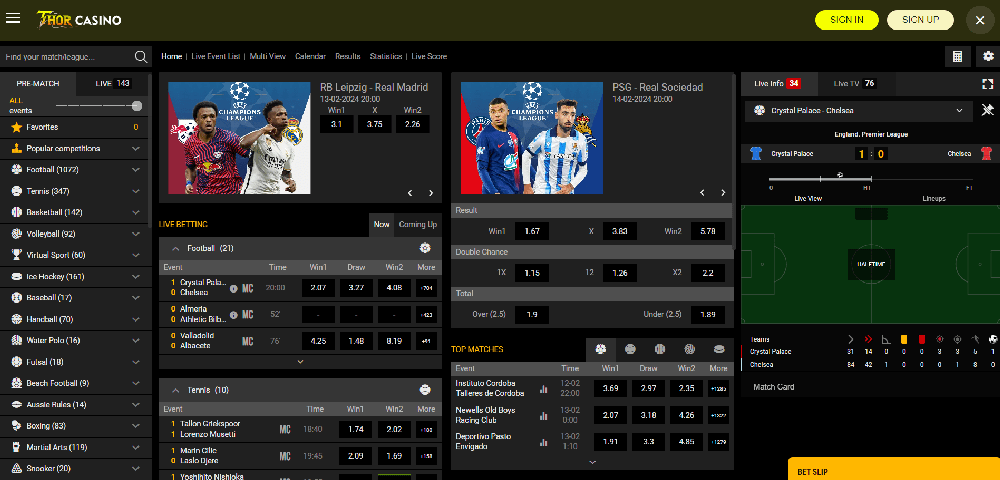Adjust the ALL events time slider handle
The image size is (1000, 480).
pos(137,106)
